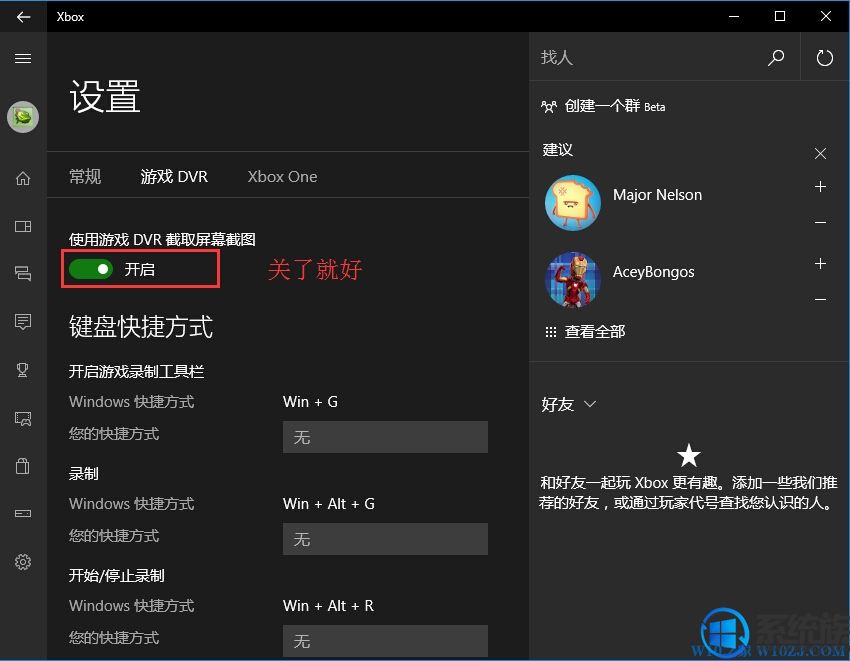Expand the friends filter dropdown
Viewport: 850px width, 661px height.
click(590, 404)
